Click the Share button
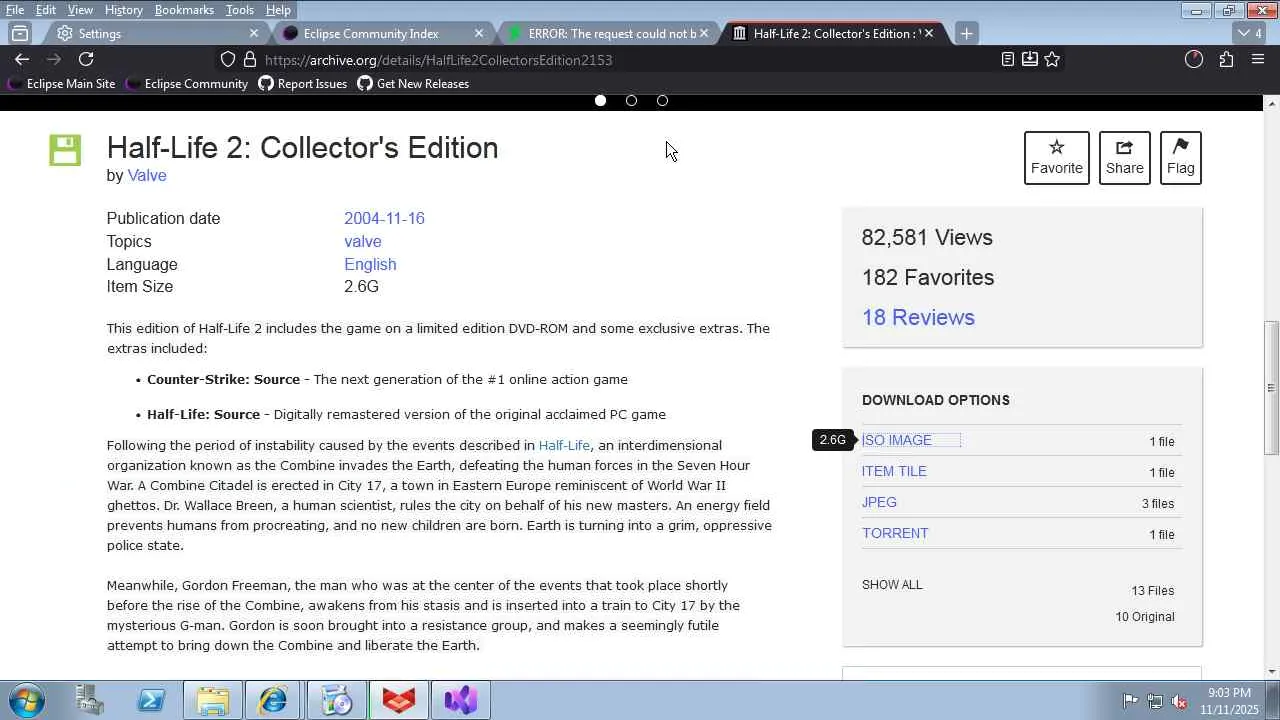The width and height of the screenshot is (1280, 720). click(x=1125, y=158)
